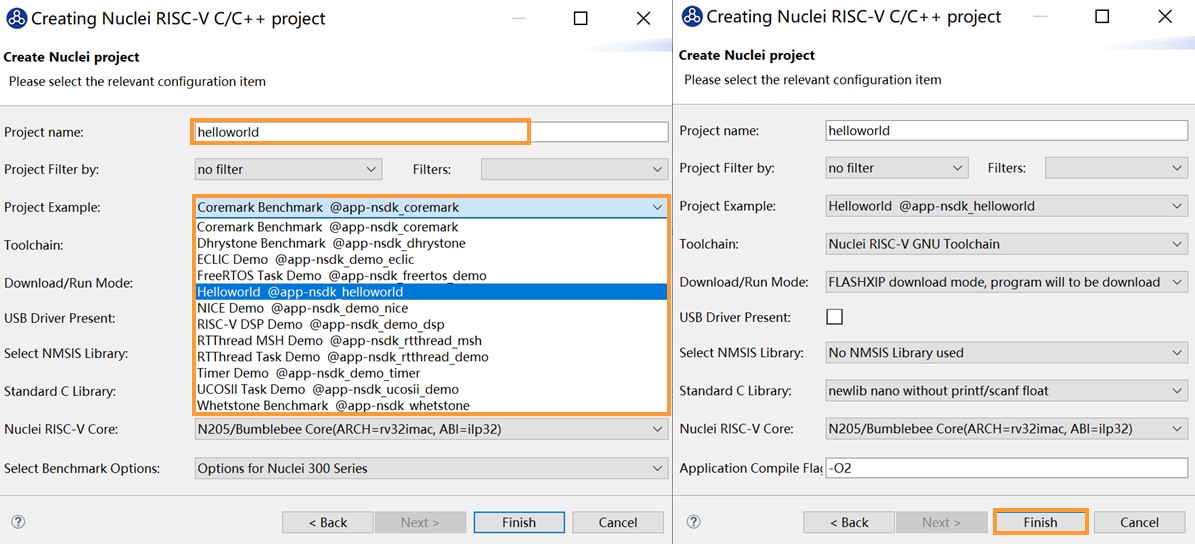Click the highlighted Finish button on right

[1040, 522]
